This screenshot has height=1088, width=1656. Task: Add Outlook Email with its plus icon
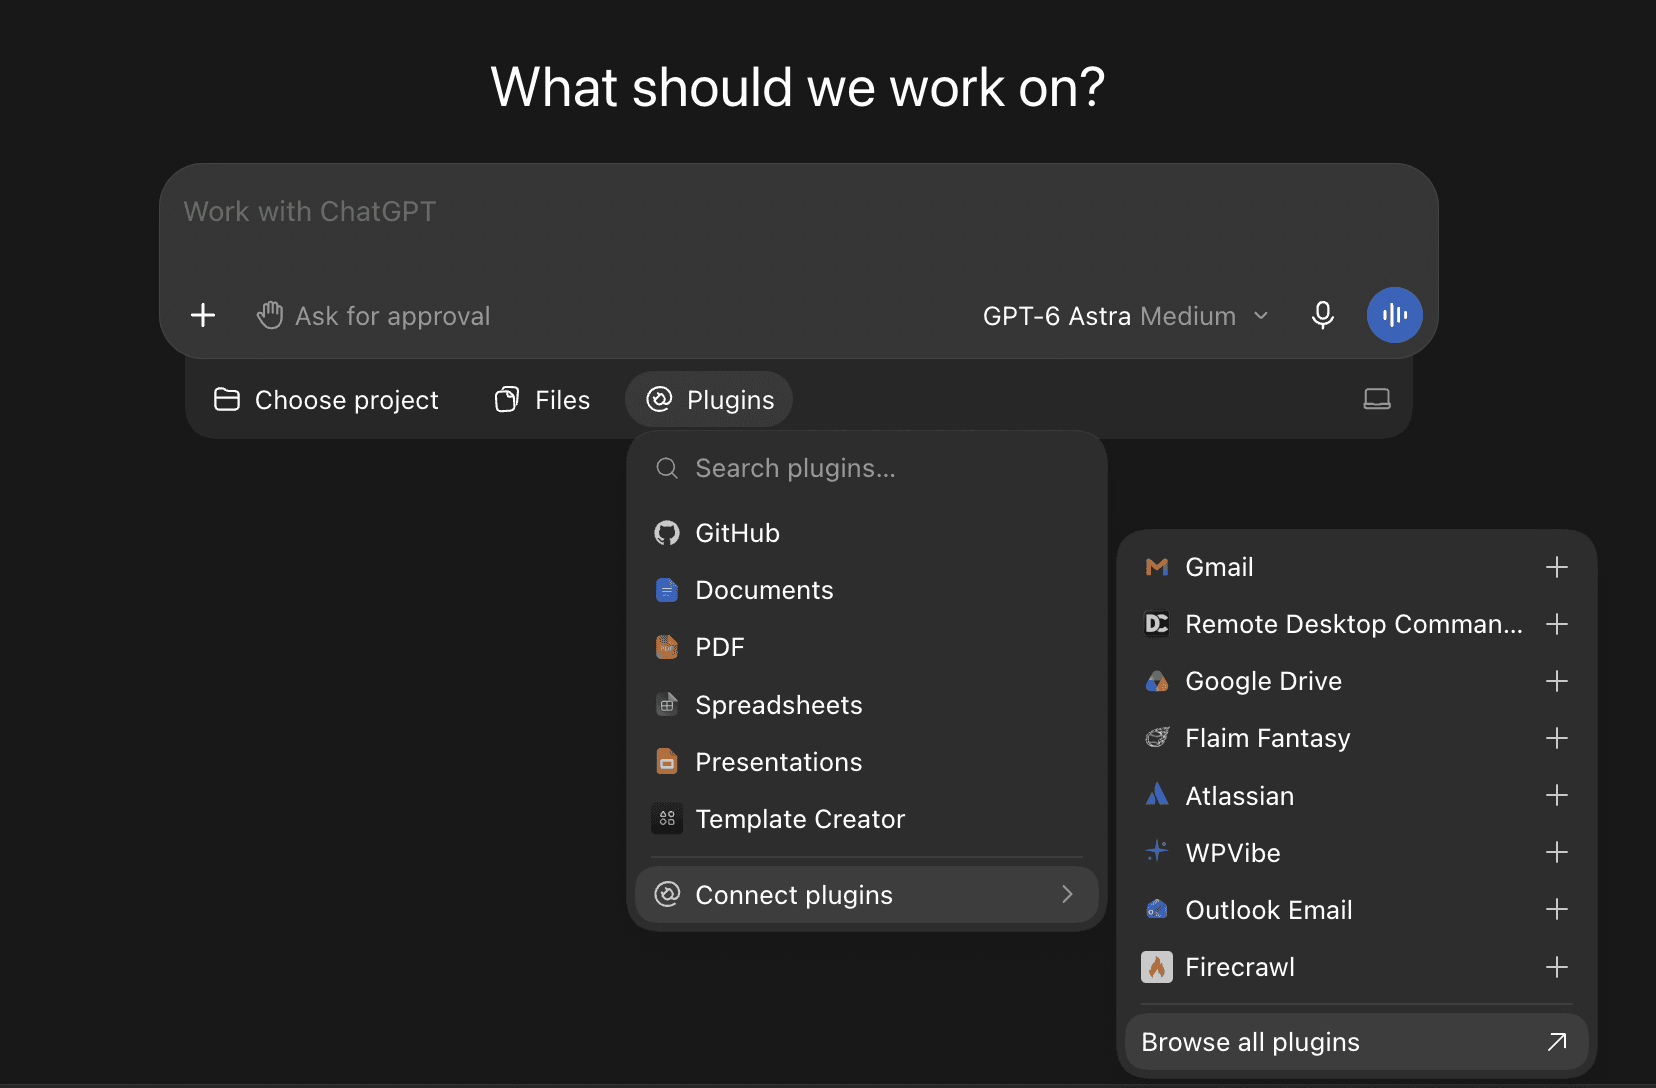[1556, 909]
